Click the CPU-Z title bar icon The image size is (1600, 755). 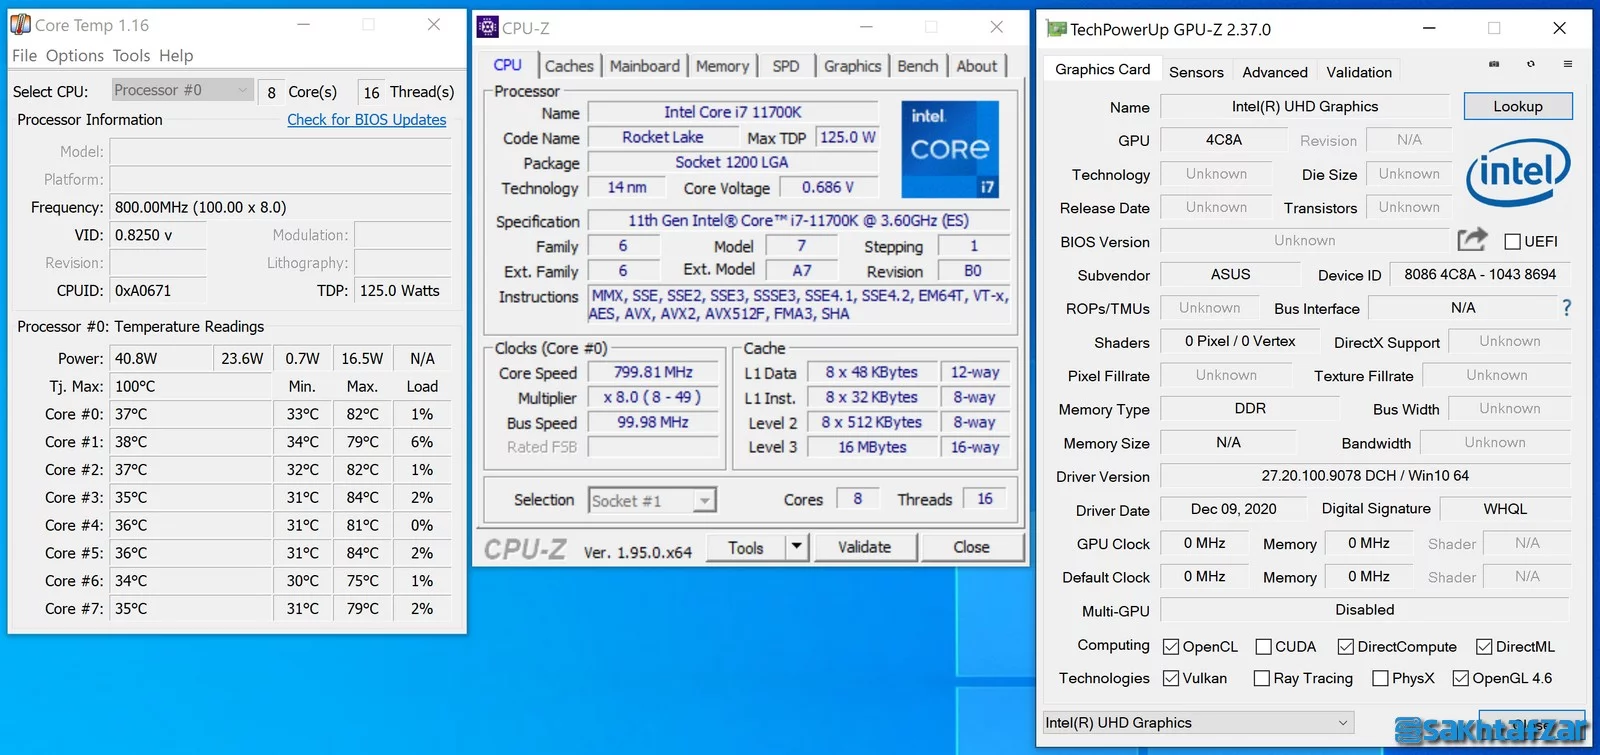(487, 27)
